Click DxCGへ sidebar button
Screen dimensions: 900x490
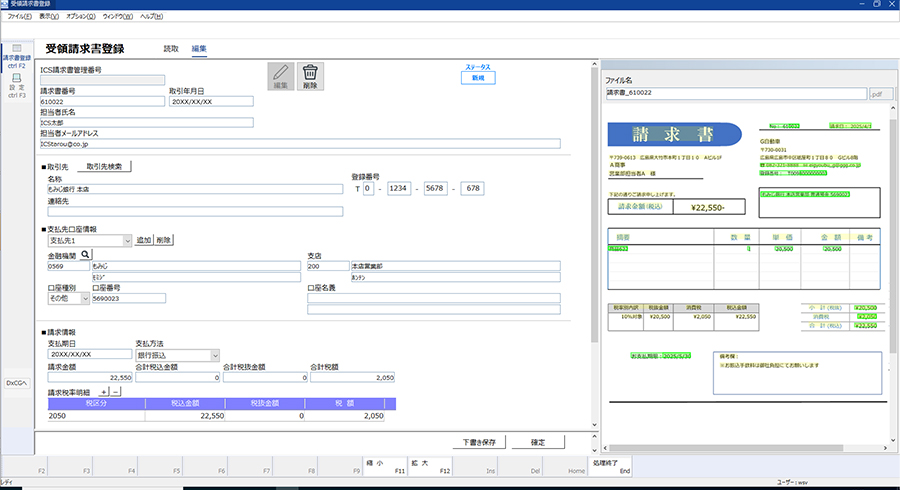(17, 383)
